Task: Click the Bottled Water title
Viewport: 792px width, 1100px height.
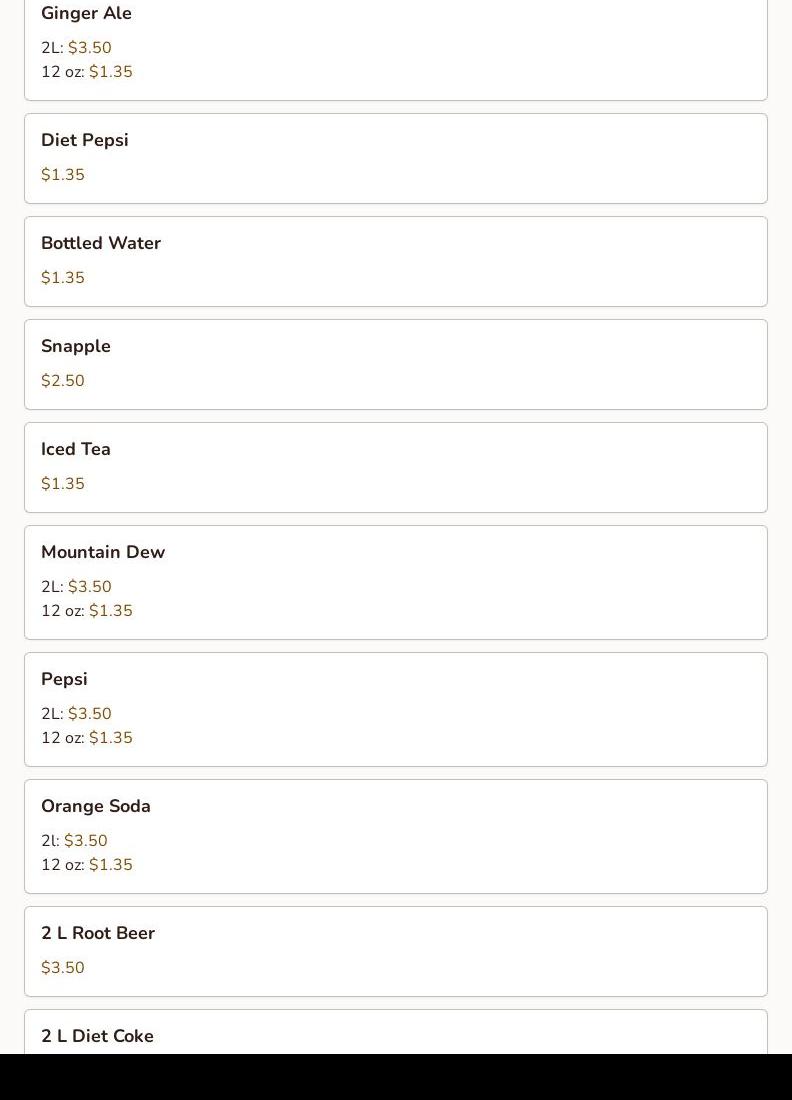Action: (x=101, y=243)
